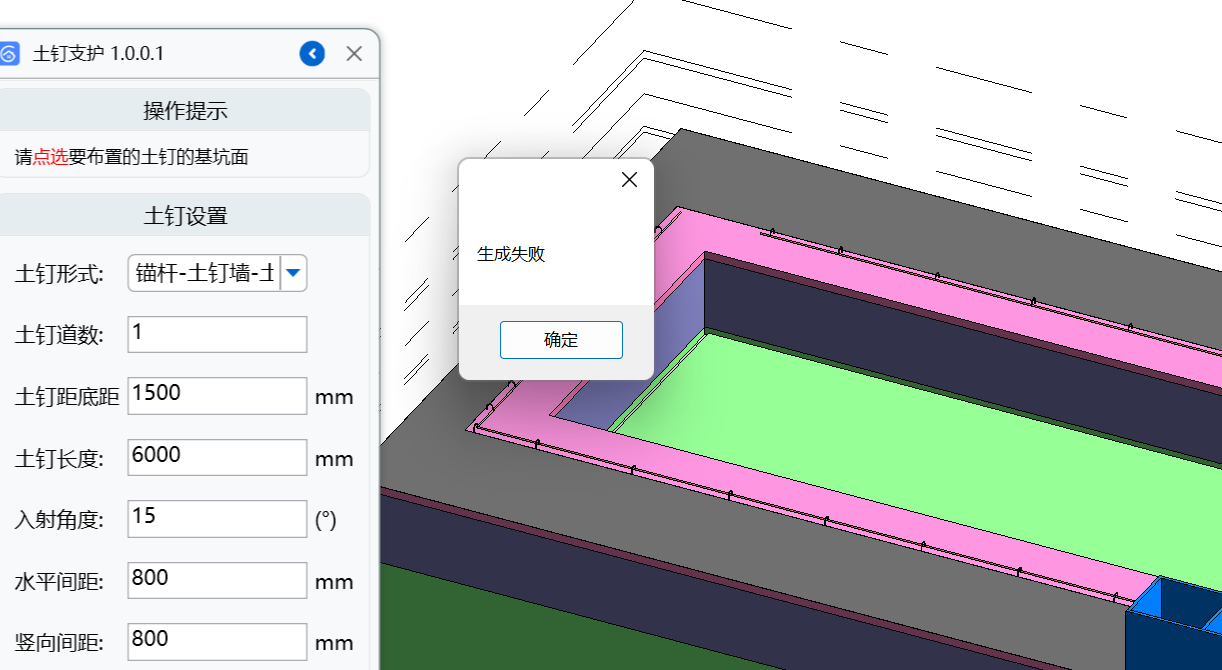
Task: Focus the 竖向间距 input box
Action: (217, 641)
